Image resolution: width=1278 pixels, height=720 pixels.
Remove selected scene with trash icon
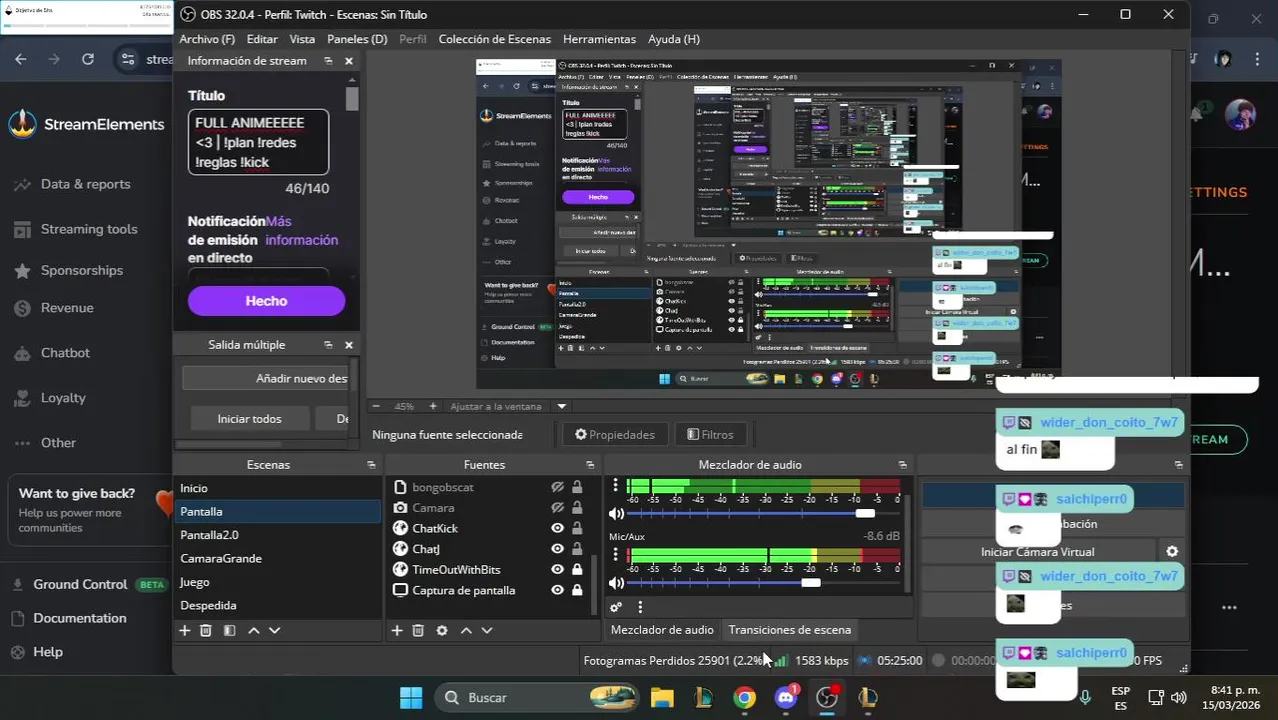206,631
